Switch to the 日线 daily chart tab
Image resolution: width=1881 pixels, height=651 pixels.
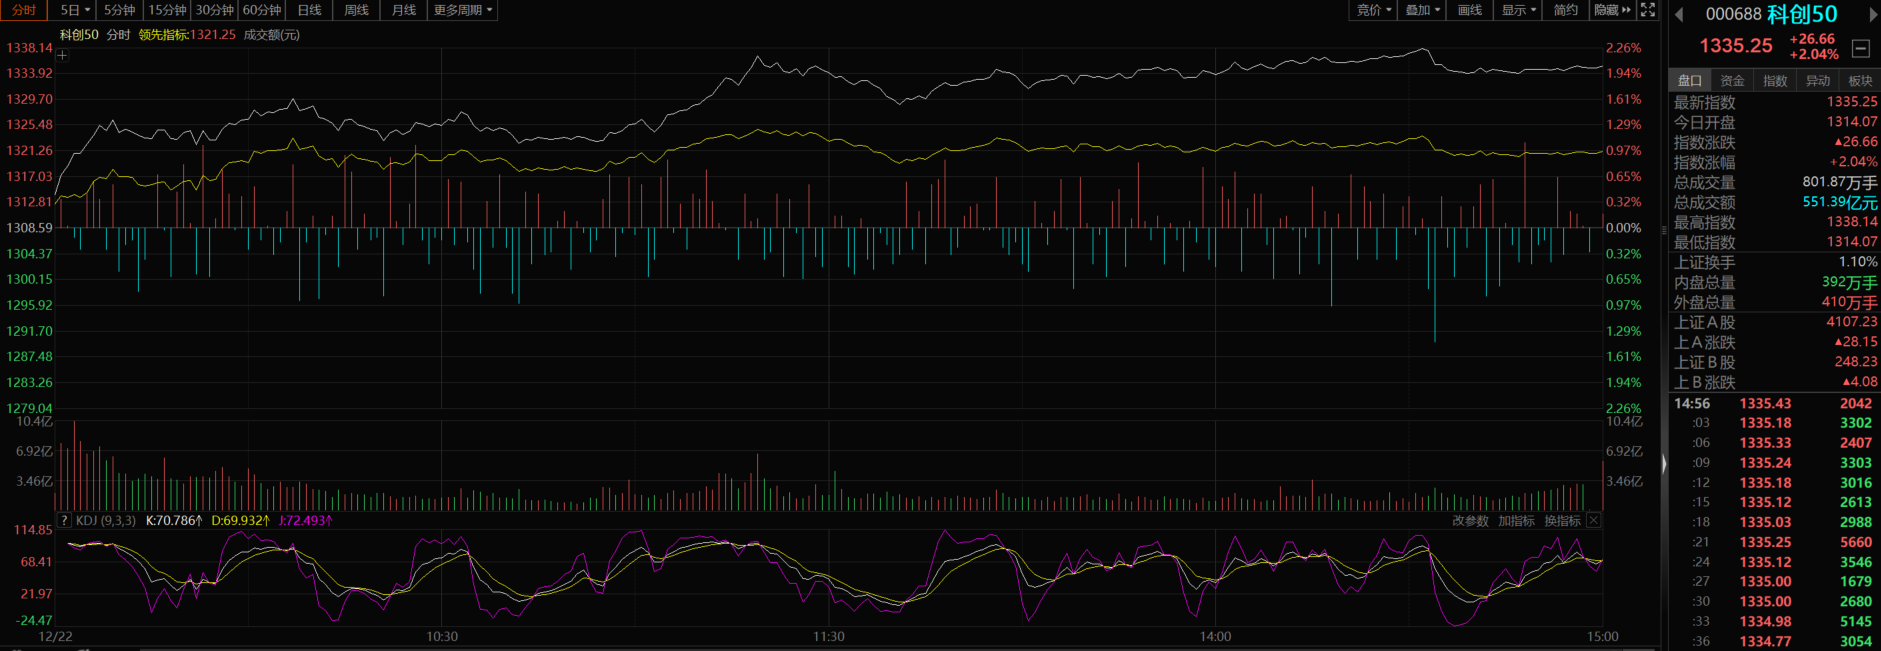click(x=310, y=10)
